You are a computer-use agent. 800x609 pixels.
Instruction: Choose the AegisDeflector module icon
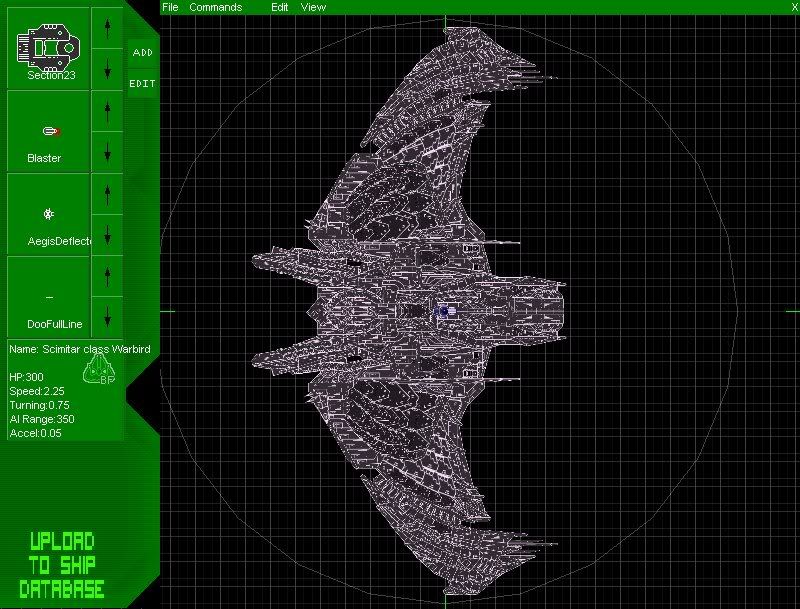pyautogui.click(x=48, y=214)
